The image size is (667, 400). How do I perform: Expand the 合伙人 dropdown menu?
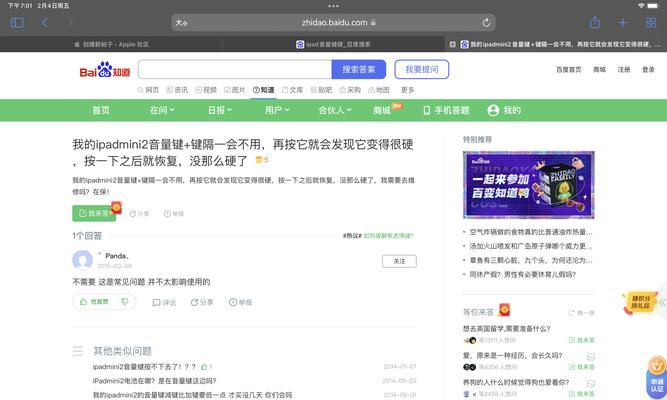[335, 111]
